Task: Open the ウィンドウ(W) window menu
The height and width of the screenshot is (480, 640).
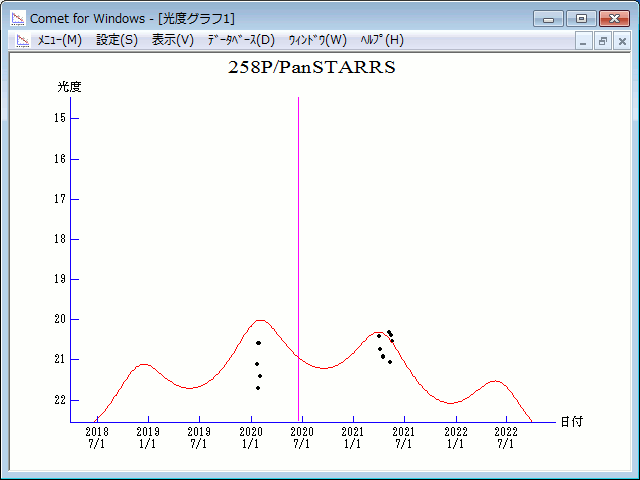Action: point(317,40)
